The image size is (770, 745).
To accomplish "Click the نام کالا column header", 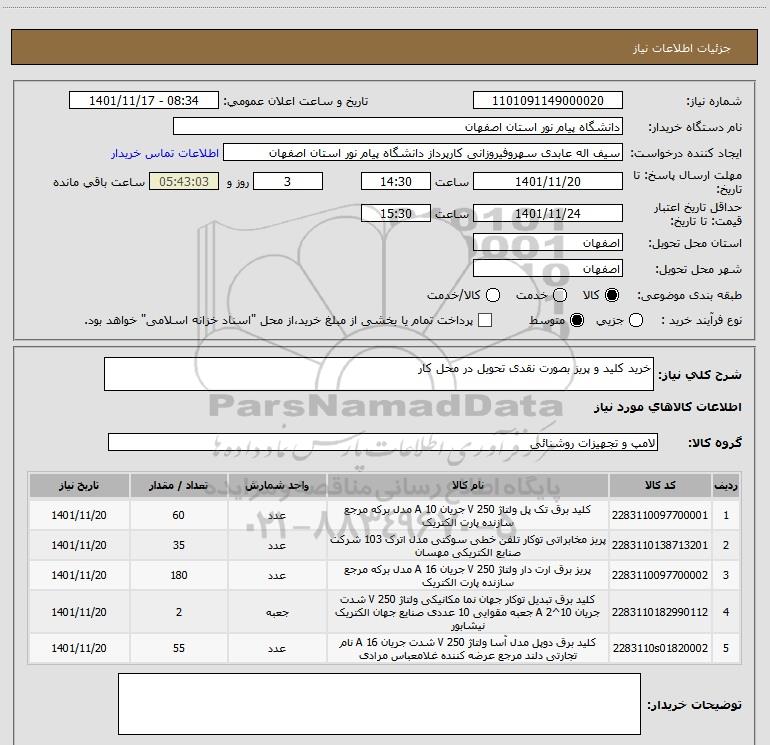I will pyautogui.click(x=468, y=485).
